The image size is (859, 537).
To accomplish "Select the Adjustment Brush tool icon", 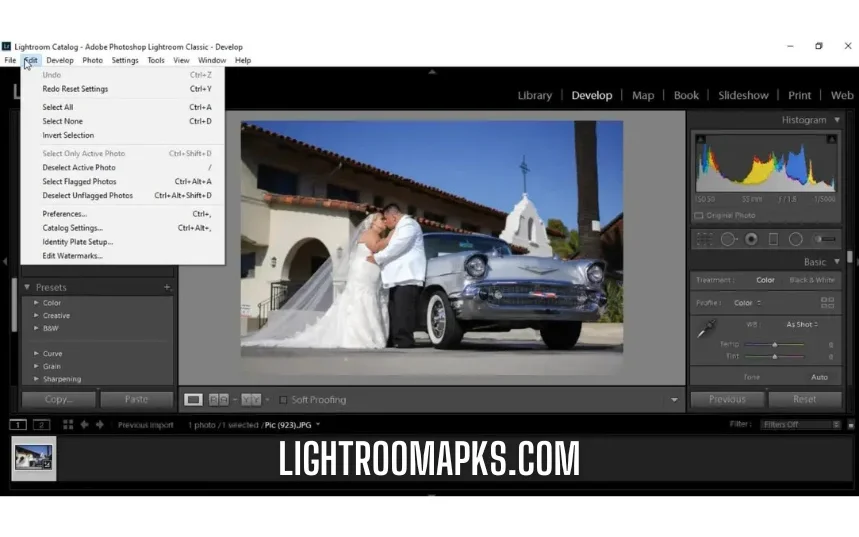I will point(824,239).
